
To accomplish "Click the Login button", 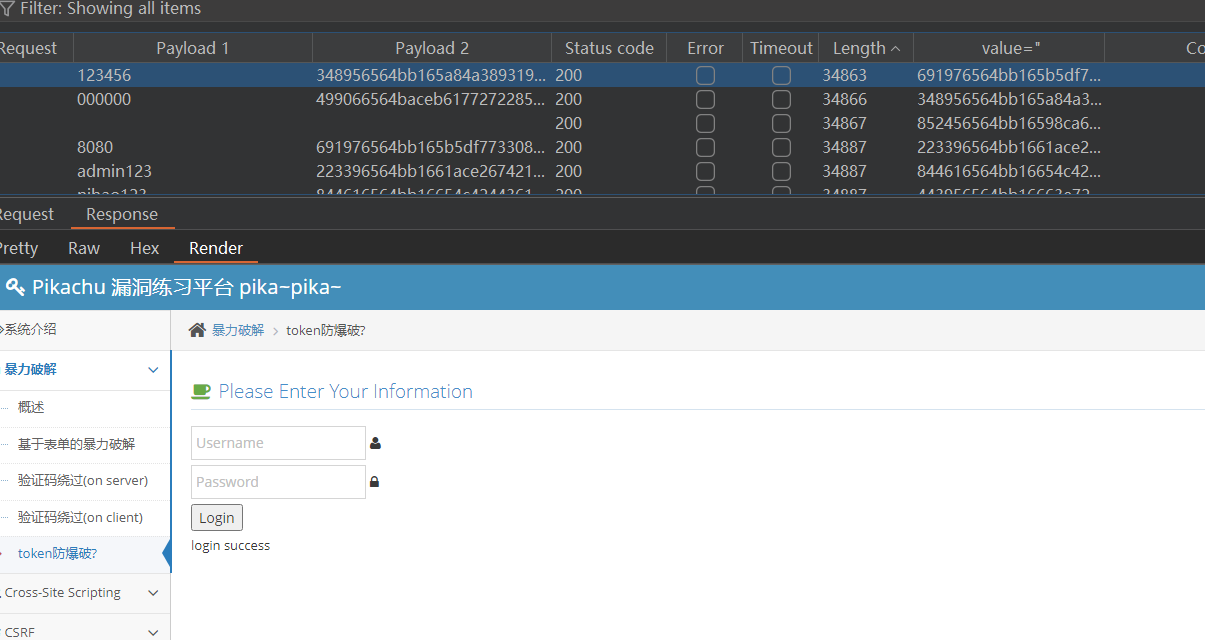I will coord(217,517).
